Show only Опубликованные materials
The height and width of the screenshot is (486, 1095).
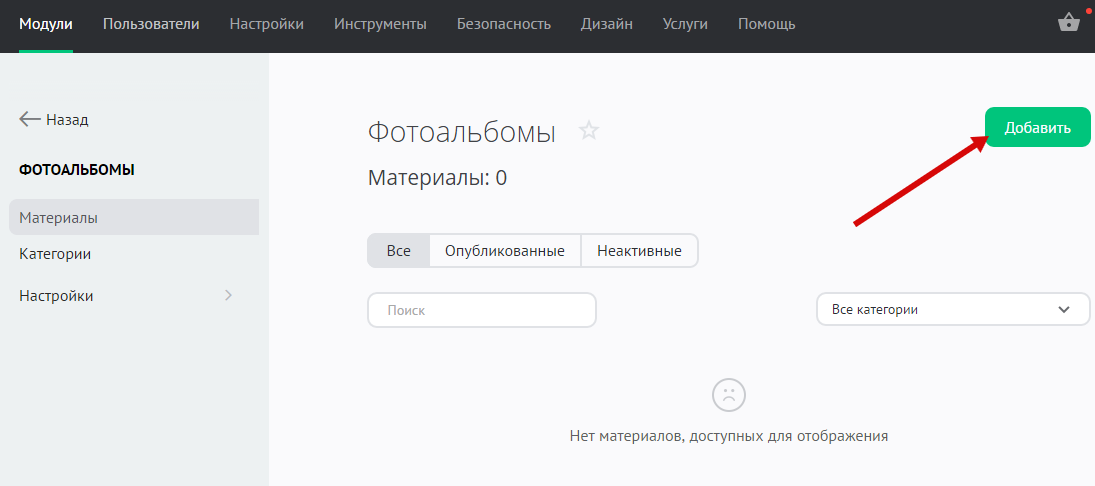point(505,251)
